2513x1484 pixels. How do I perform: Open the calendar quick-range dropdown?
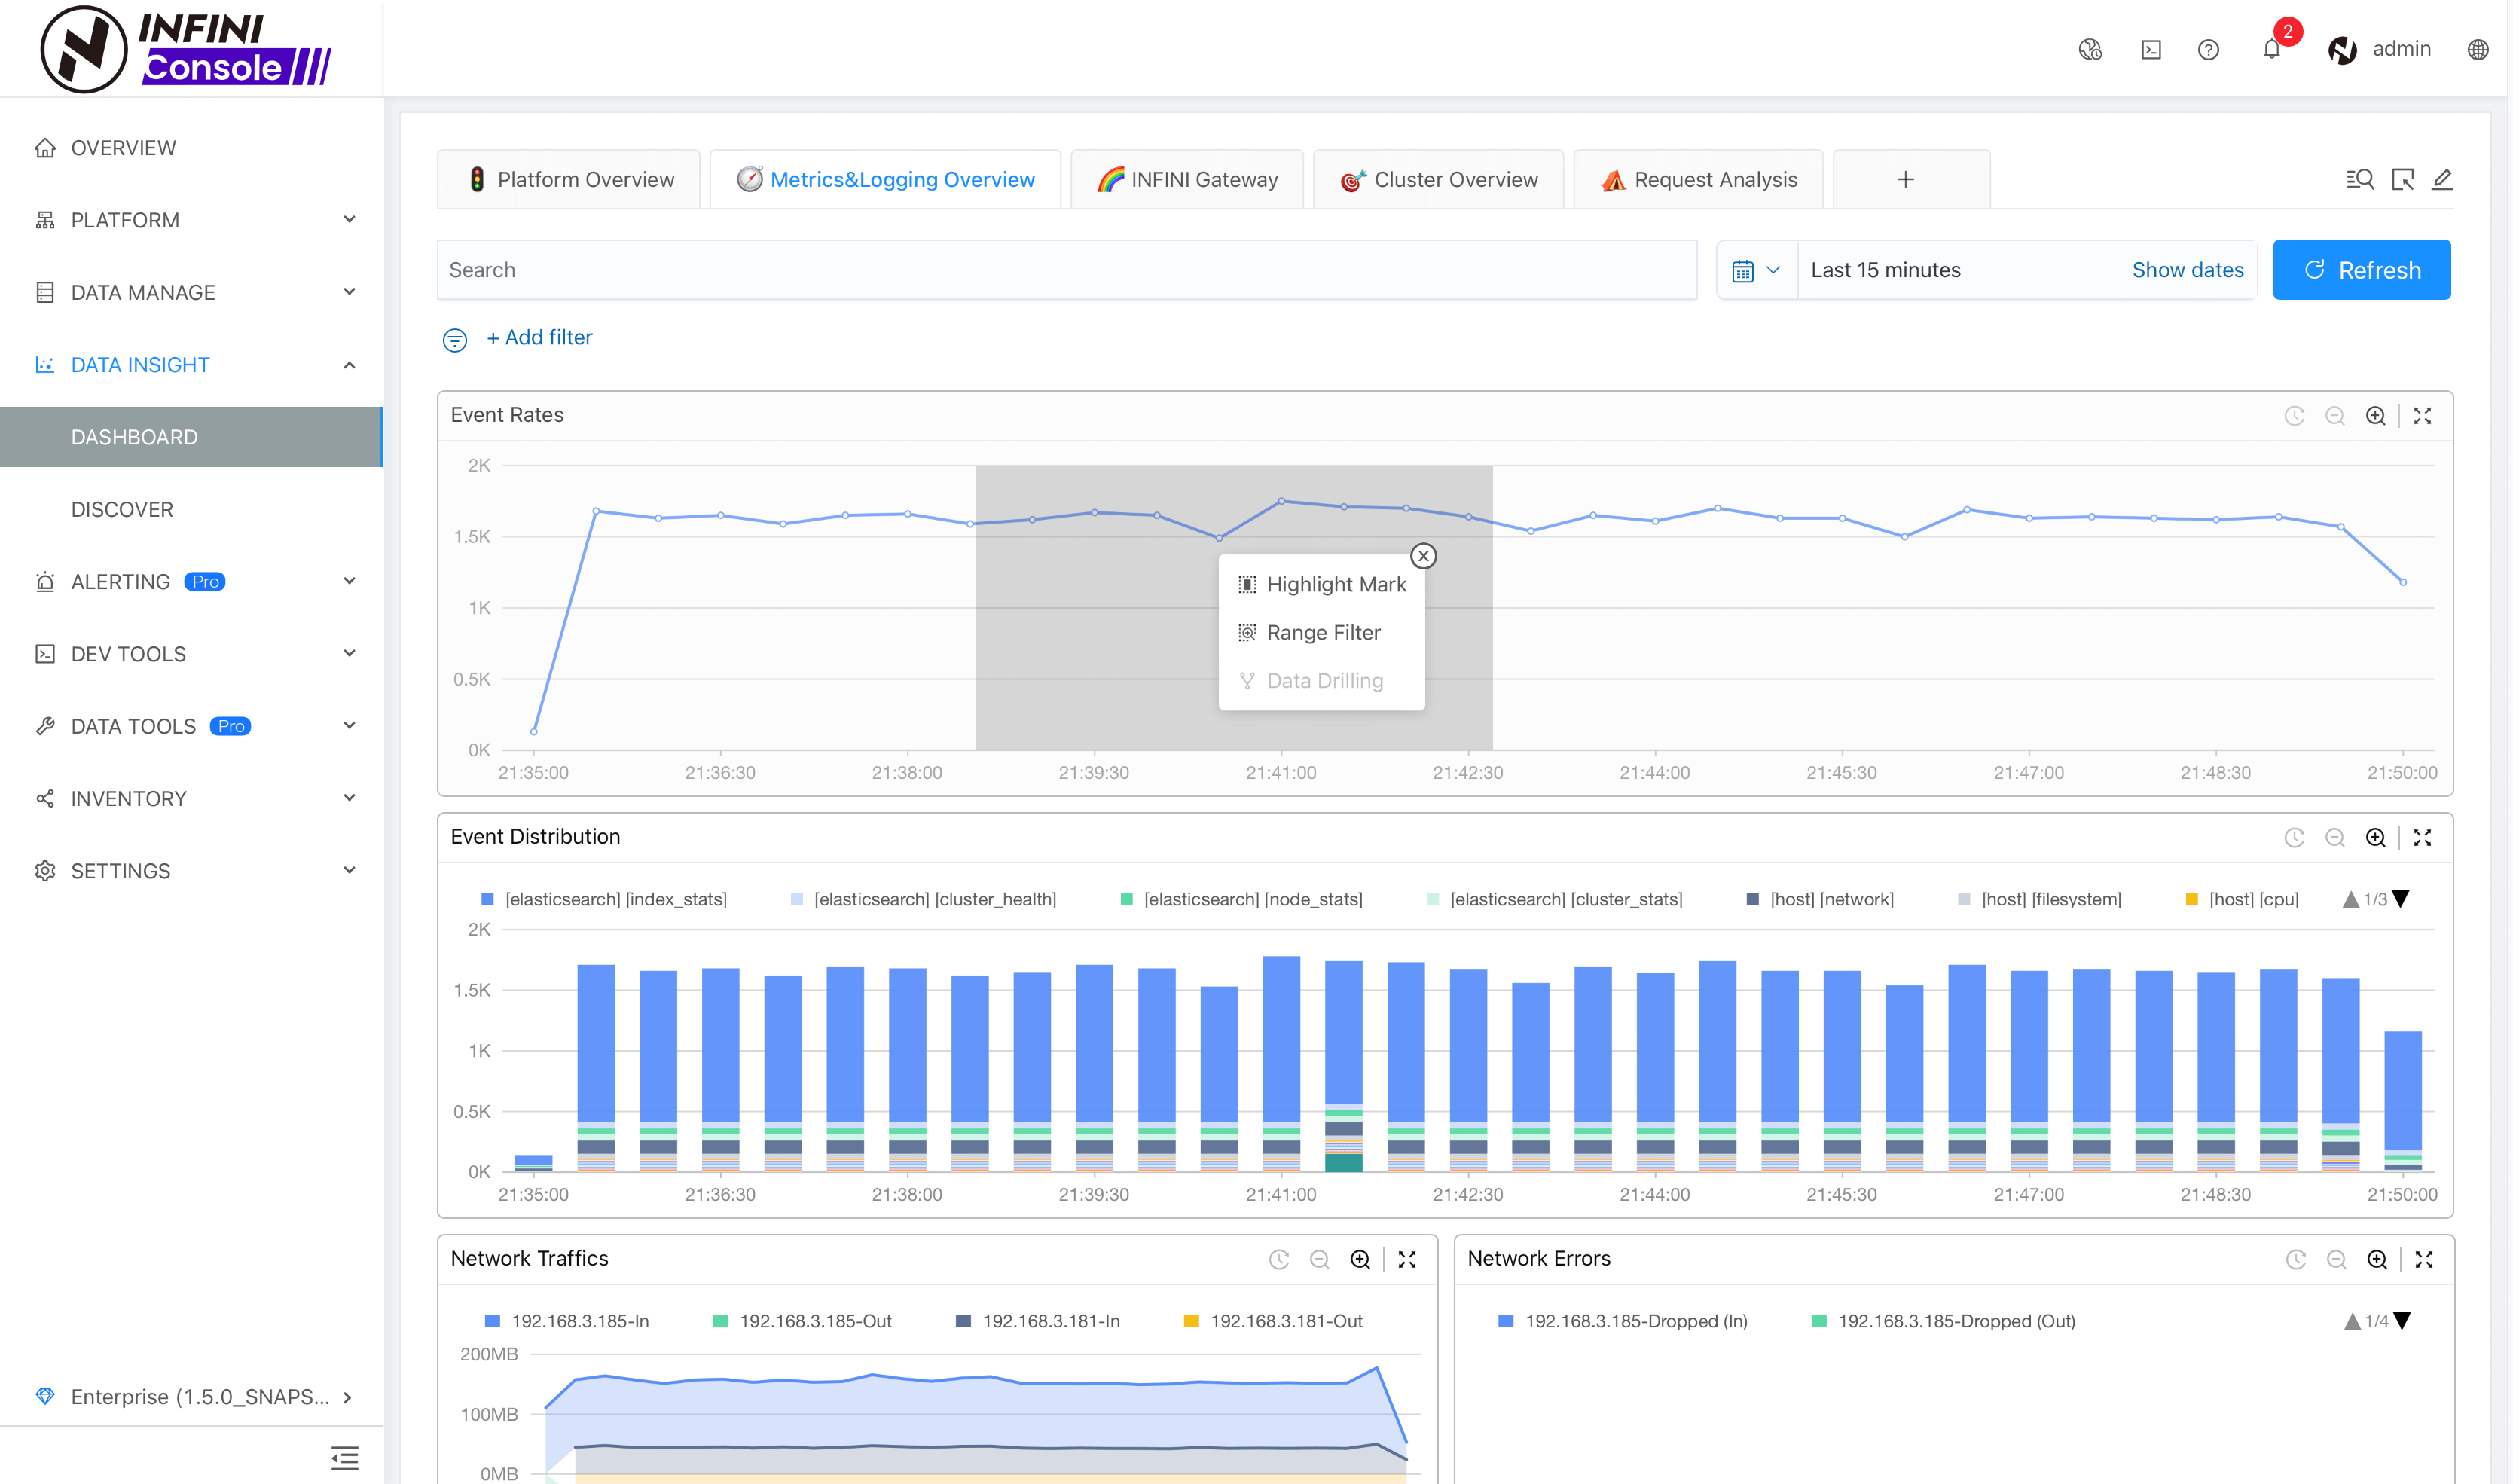click(1756, 270)
